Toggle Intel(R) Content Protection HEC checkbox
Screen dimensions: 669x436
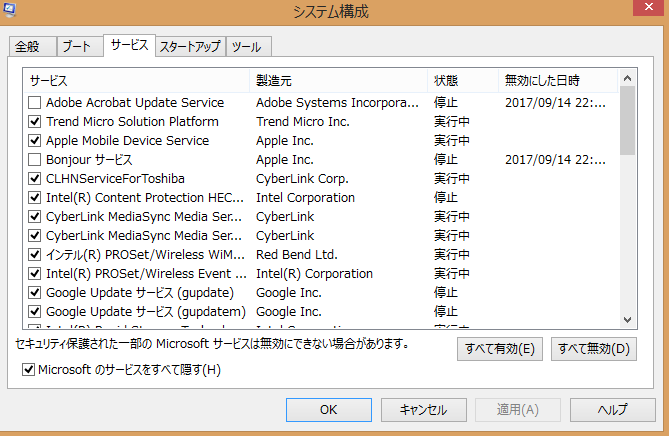tap(35, 198)
